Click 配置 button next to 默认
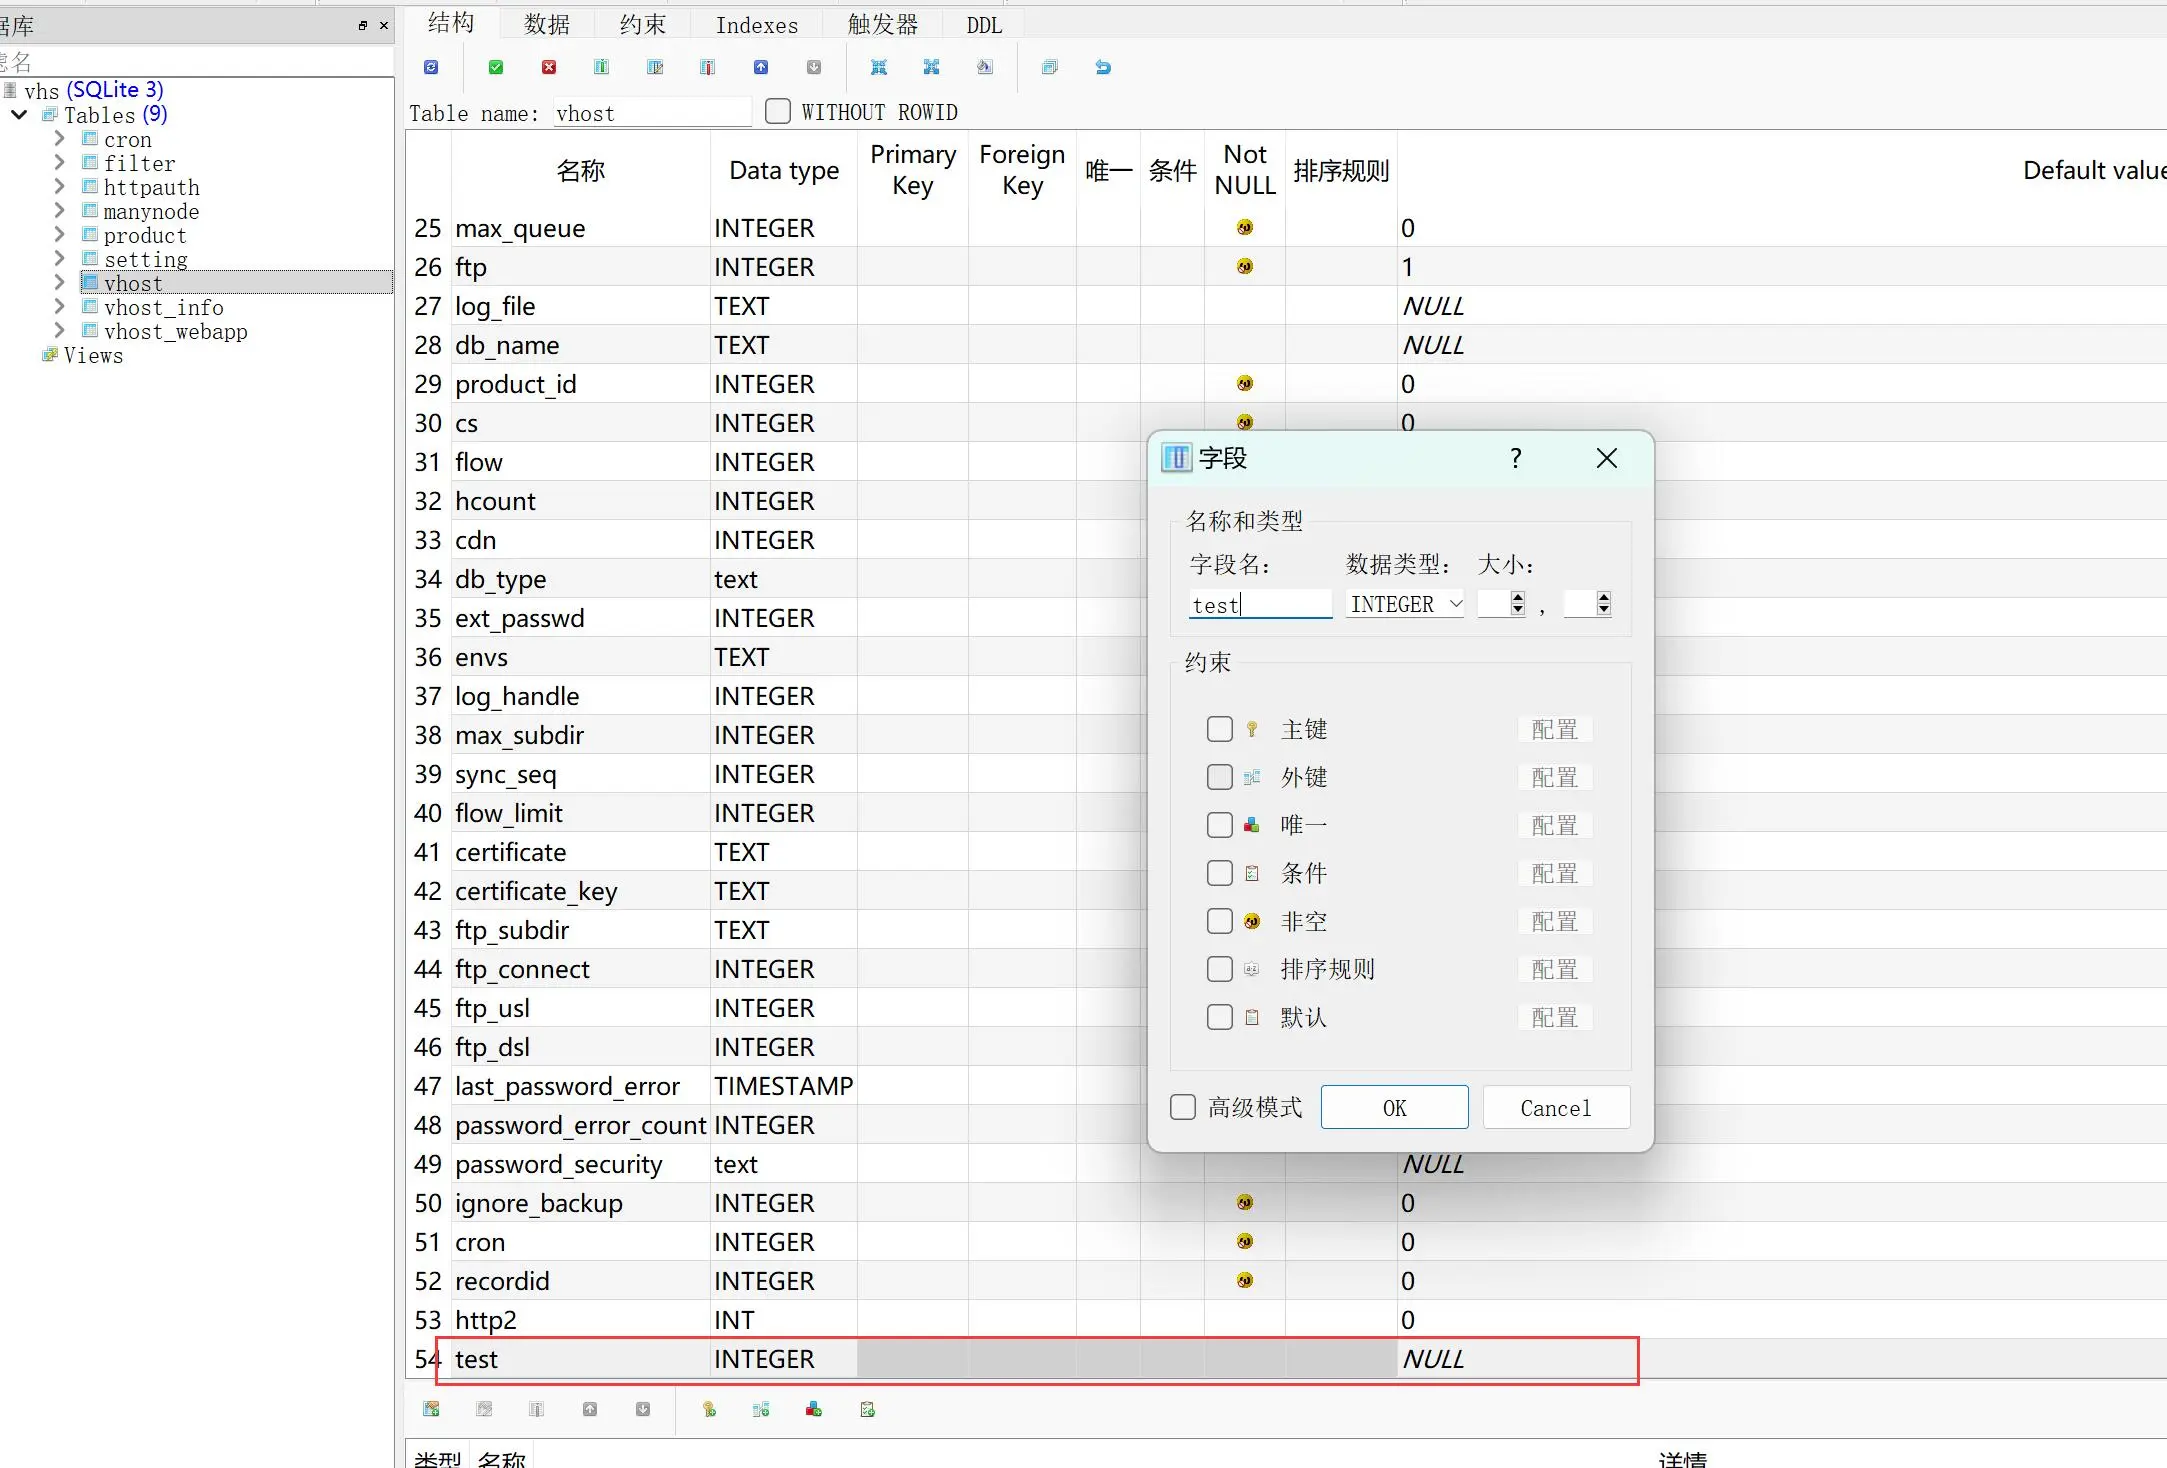The width and height of the screenshot is (2167, 1468). (x=1554, y=1017)
